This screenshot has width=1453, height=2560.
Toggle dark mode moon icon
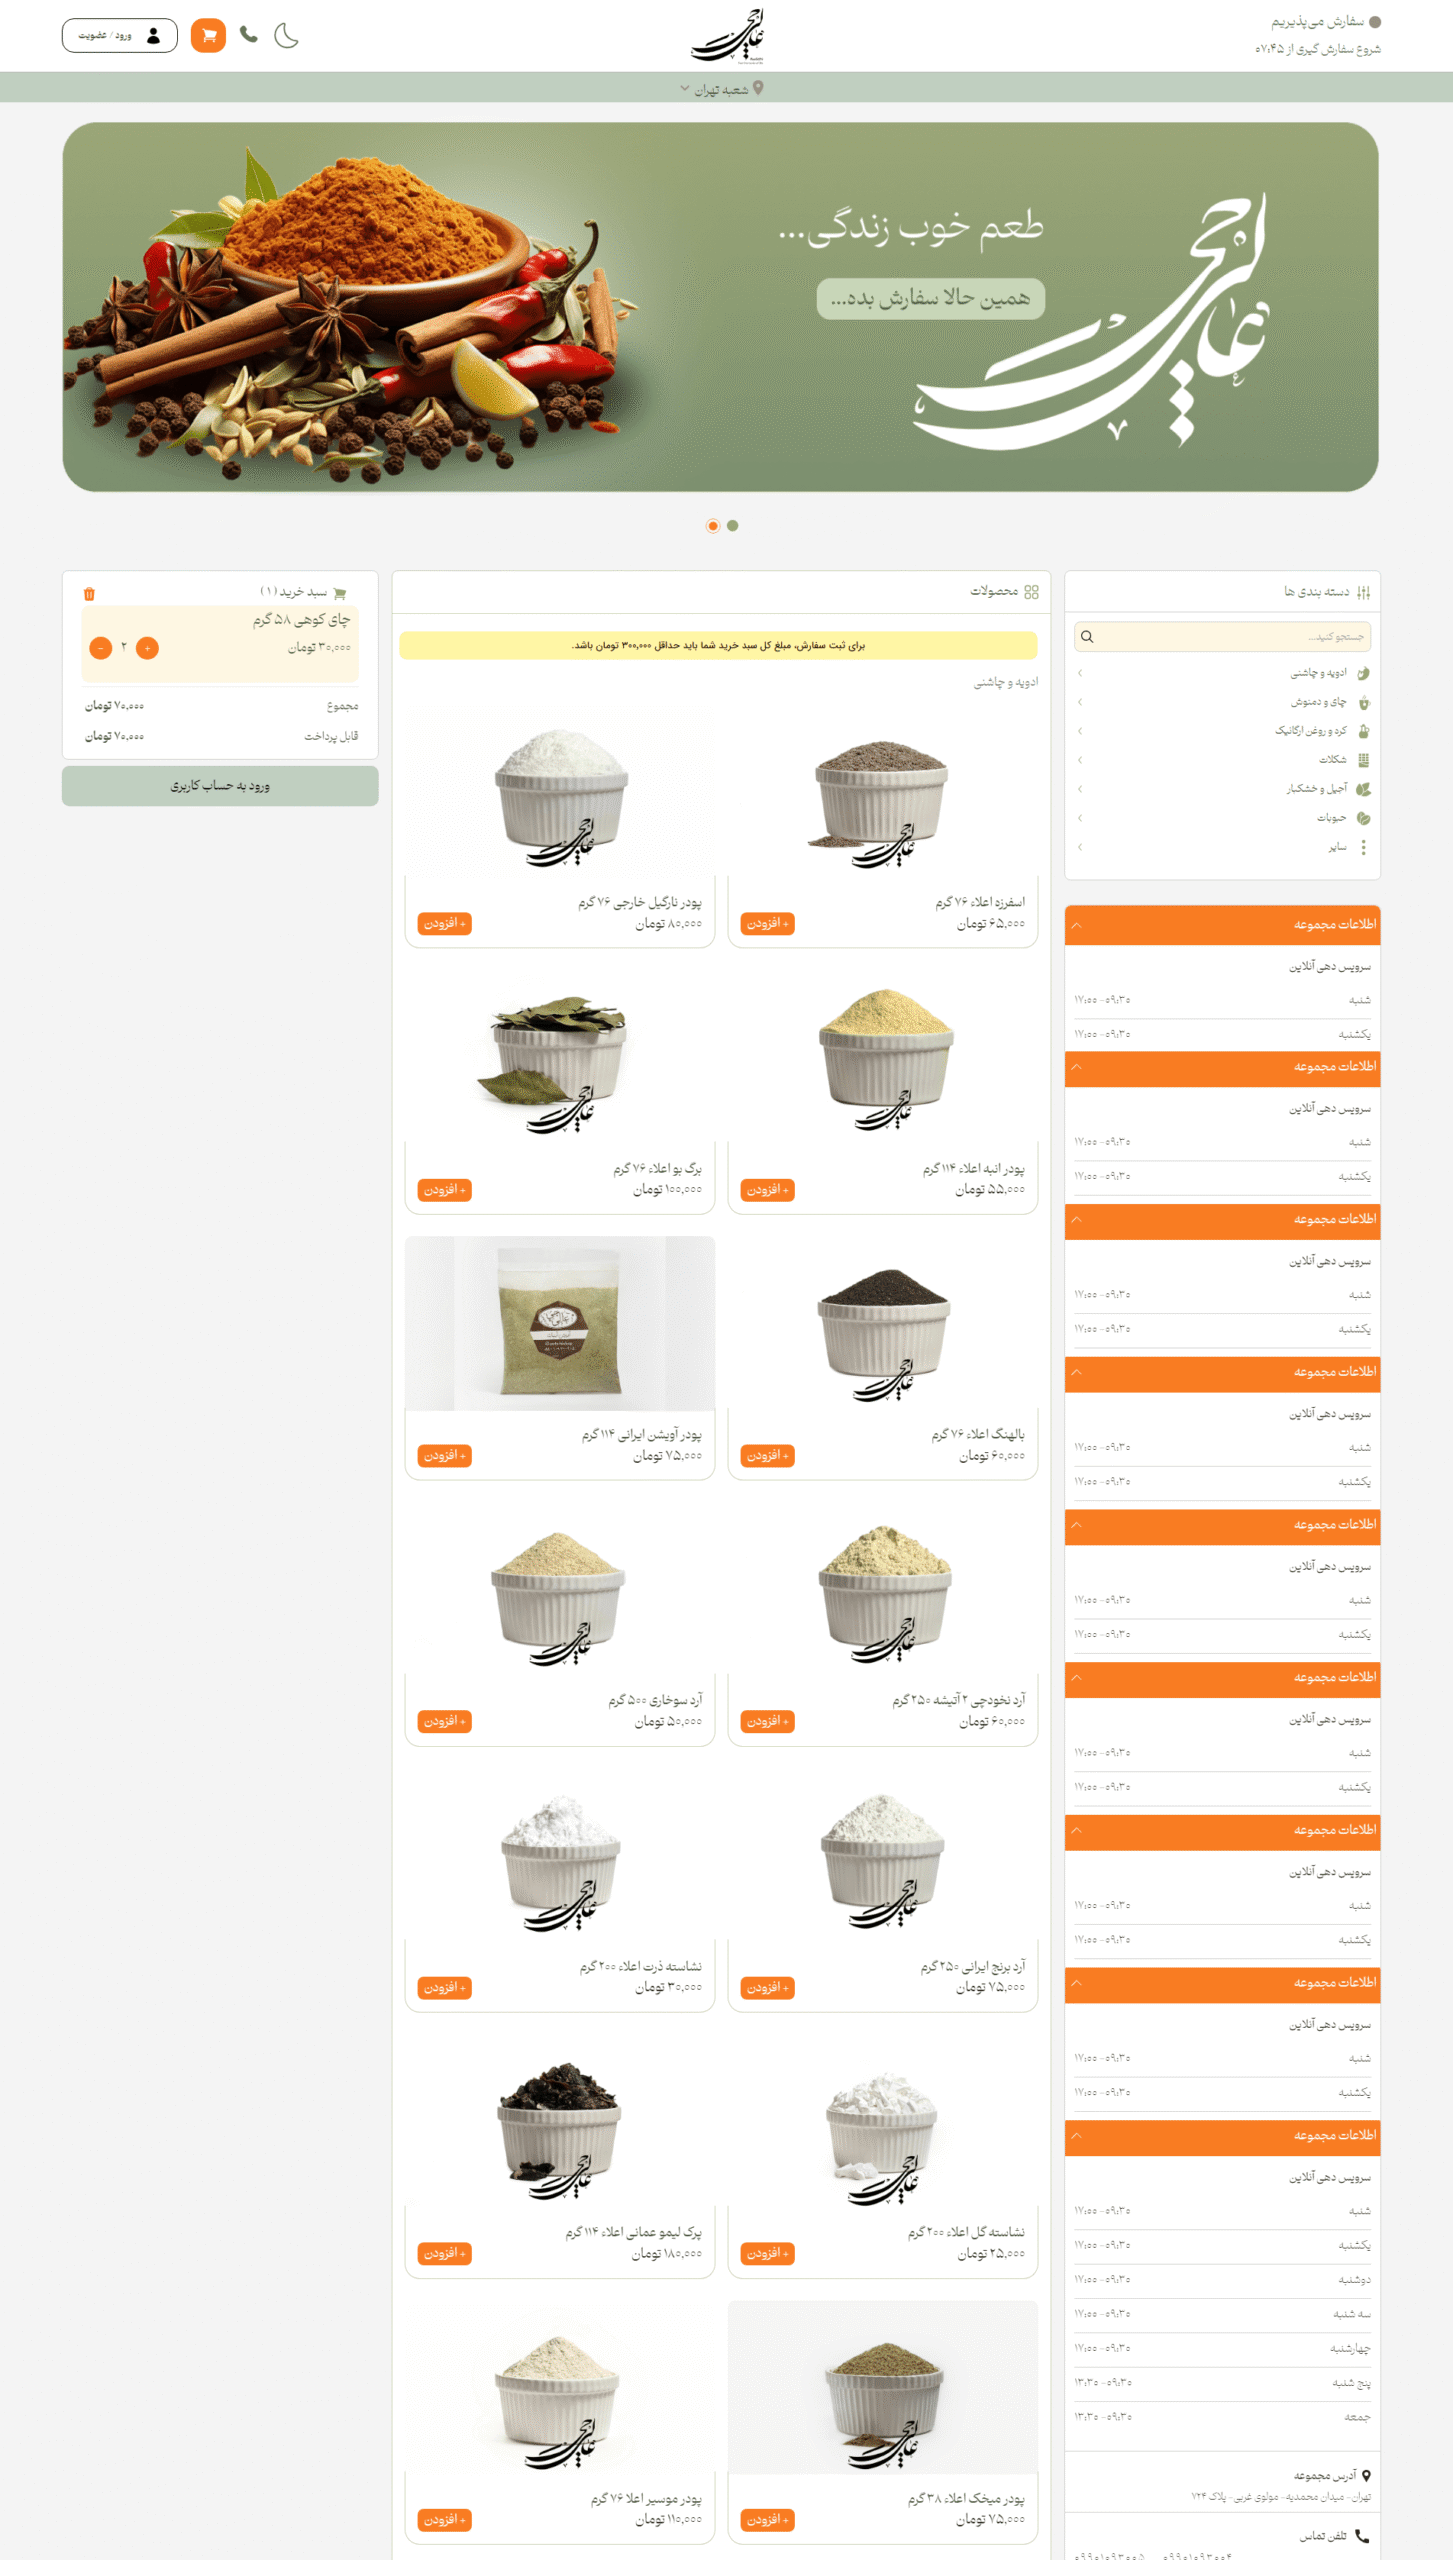pyautogui.click(x=286, y=36)
